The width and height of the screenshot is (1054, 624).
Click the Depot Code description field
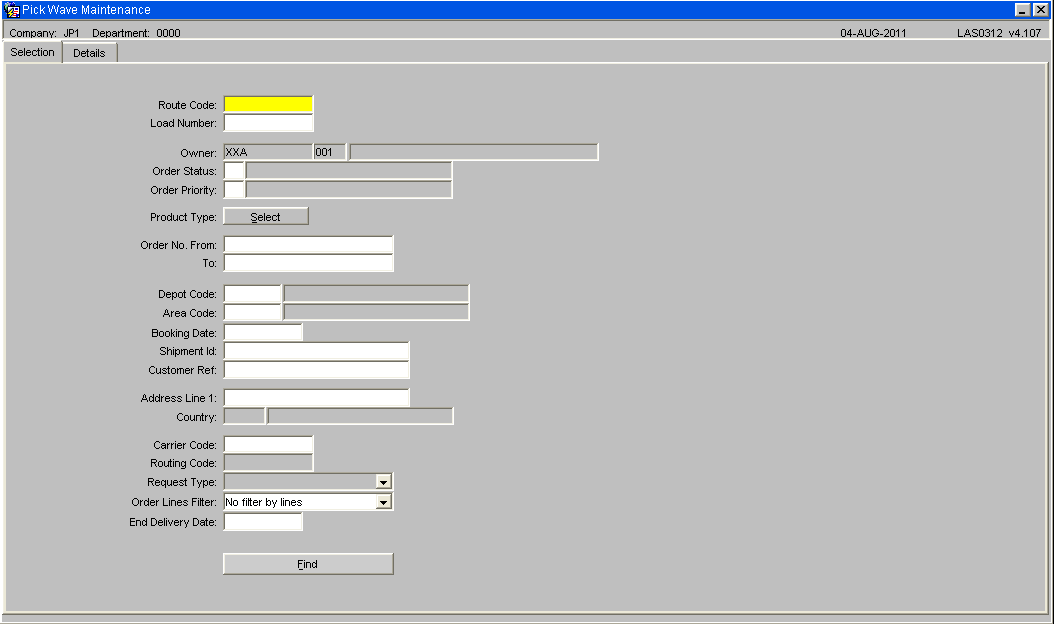pyautogui.click(x=376, y=294)
